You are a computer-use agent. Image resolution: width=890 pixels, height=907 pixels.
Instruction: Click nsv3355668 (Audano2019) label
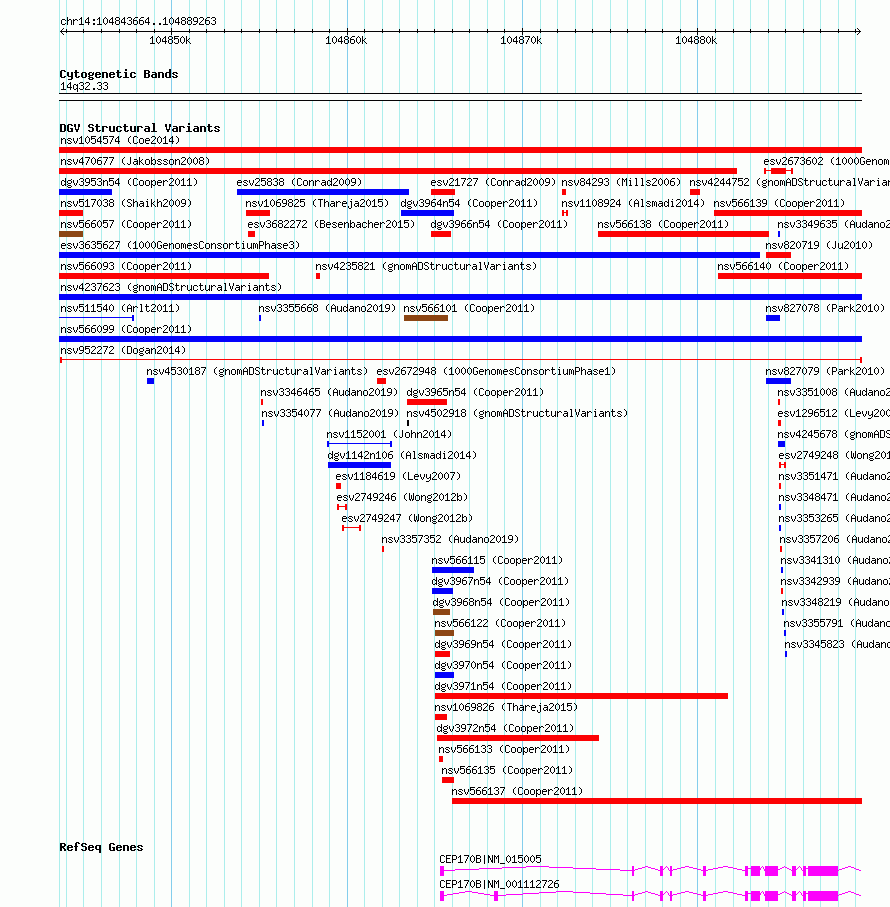point(327,308)
